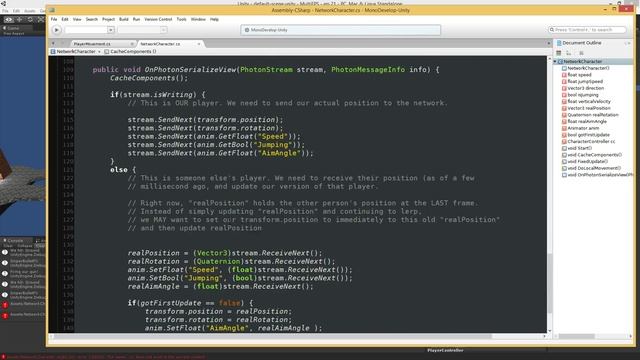Open the Help menu
This screenshot has height=360, width=640.
coord(214,19)
